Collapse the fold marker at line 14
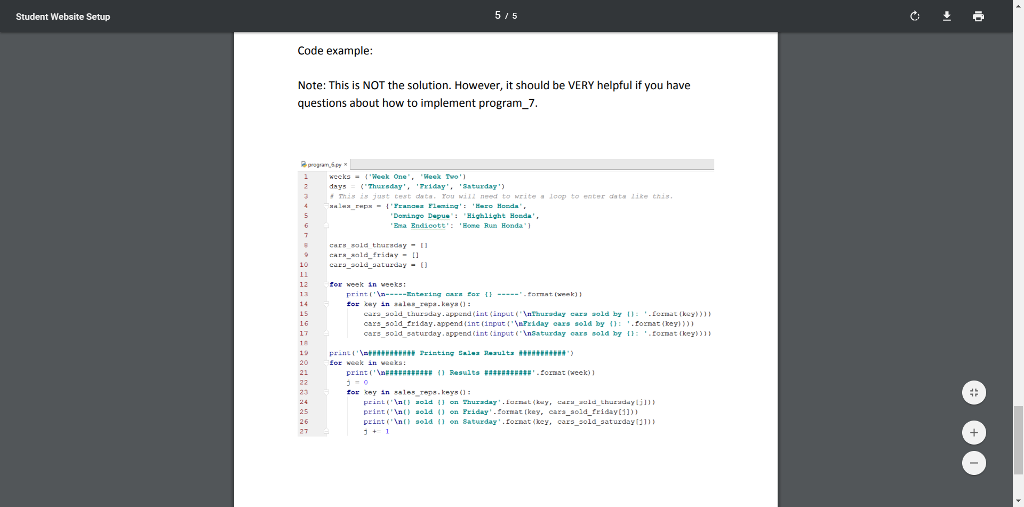This screenshot has width=1024, height=507. click(327, 304)
